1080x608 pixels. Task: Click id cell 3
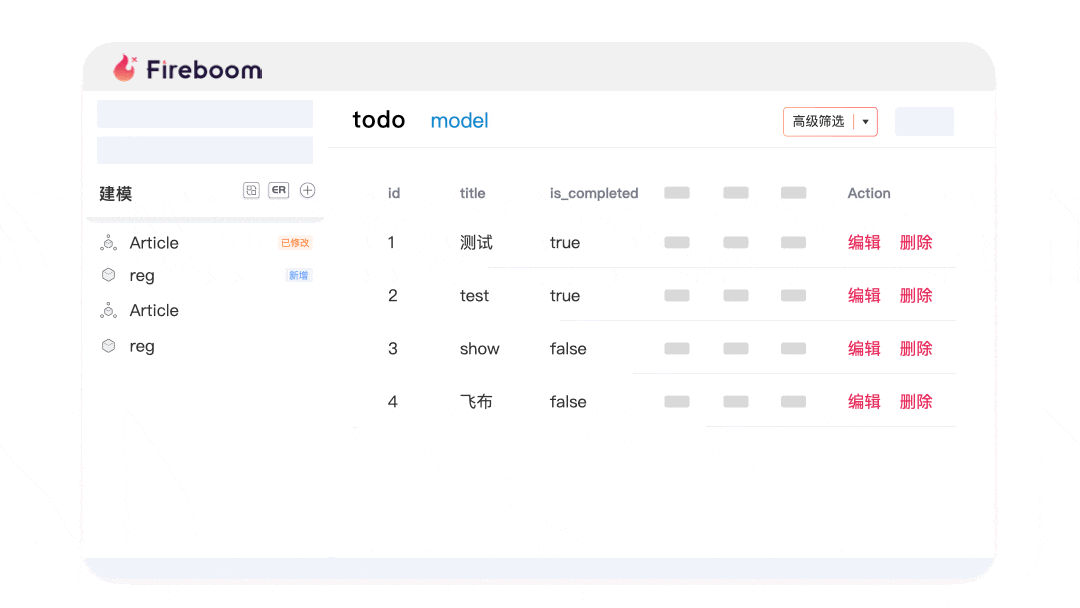pyautogui.click(x=393, y=348)
